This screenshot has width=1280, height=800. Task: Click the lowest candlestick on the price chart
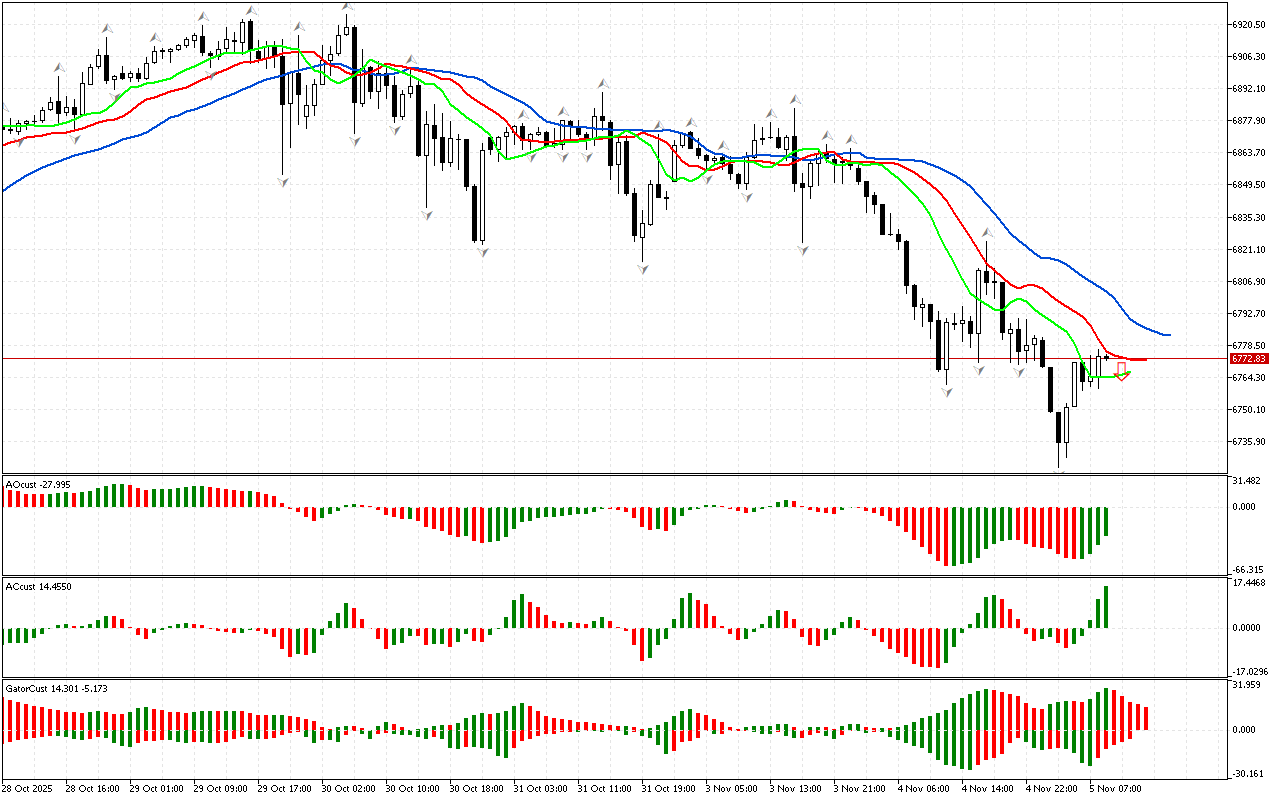click(x=1058, y=430)
